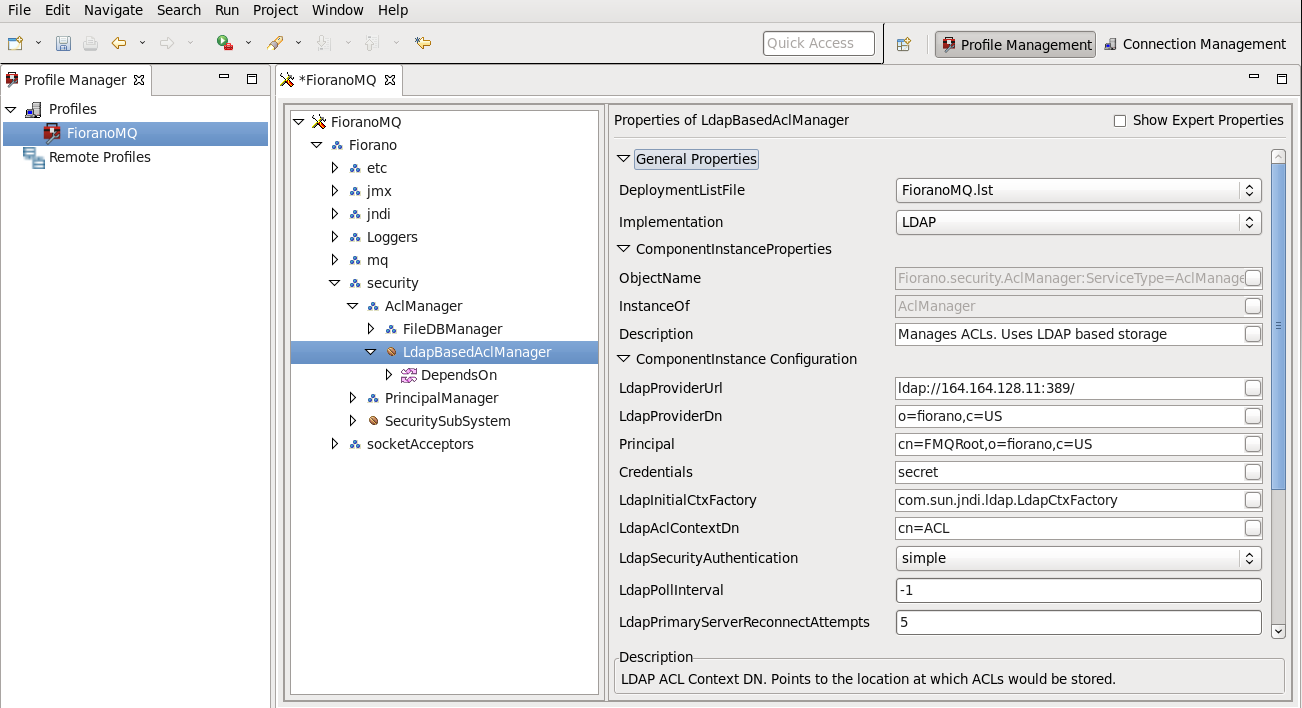
Task: Close the Profile Manager view tab
Action: (139, 80)
